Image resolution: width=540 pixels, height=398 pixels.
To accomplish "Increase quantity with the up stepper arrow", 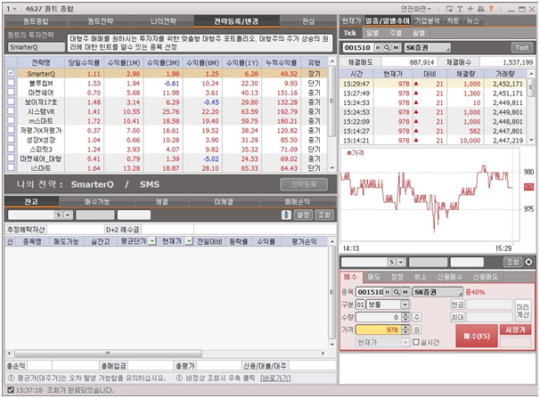I will click(x=406, y=315).
